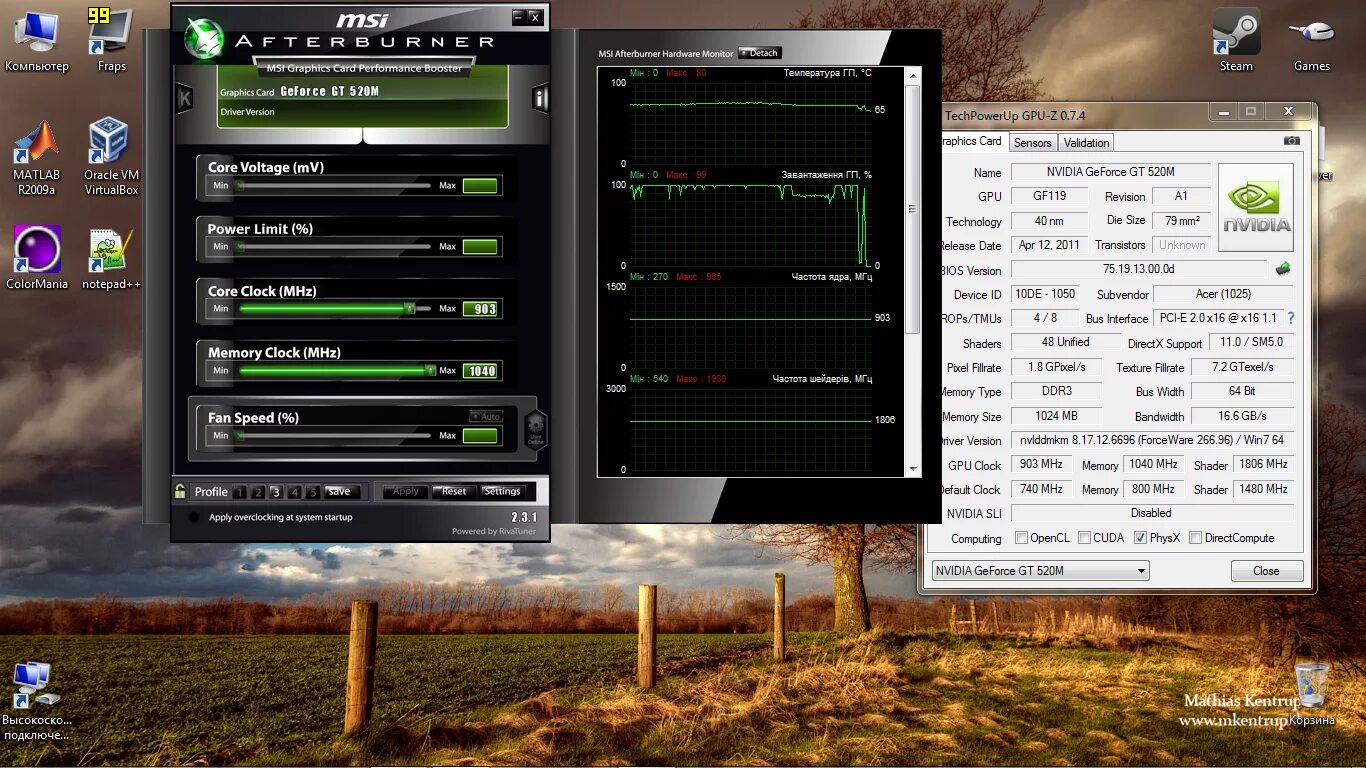Select Afterburner profile slot 3
1366x768 pixels.
click(x=276, y=492)
